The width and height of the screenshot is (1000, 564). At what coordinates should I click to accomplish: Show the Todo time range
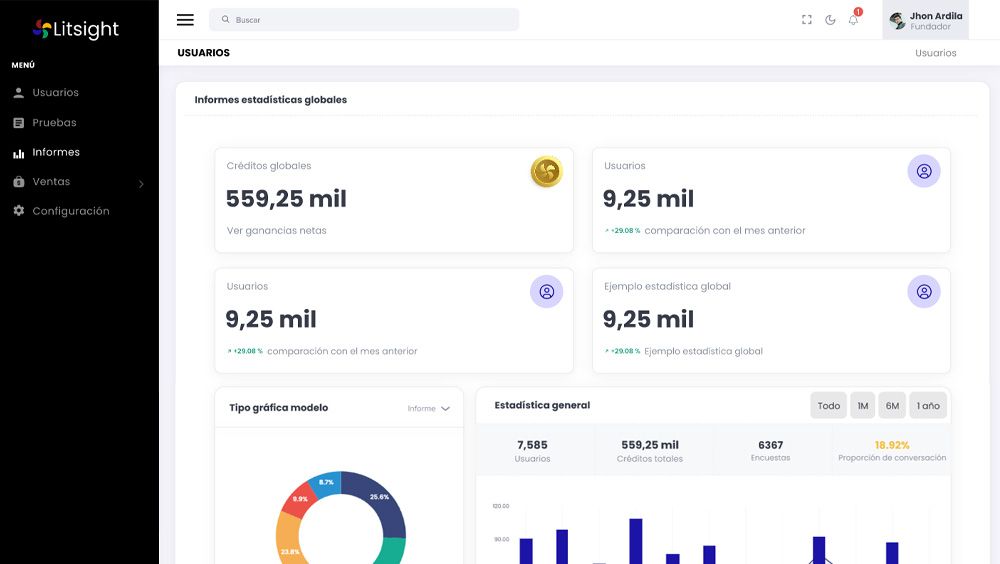[x=828, y=406]
